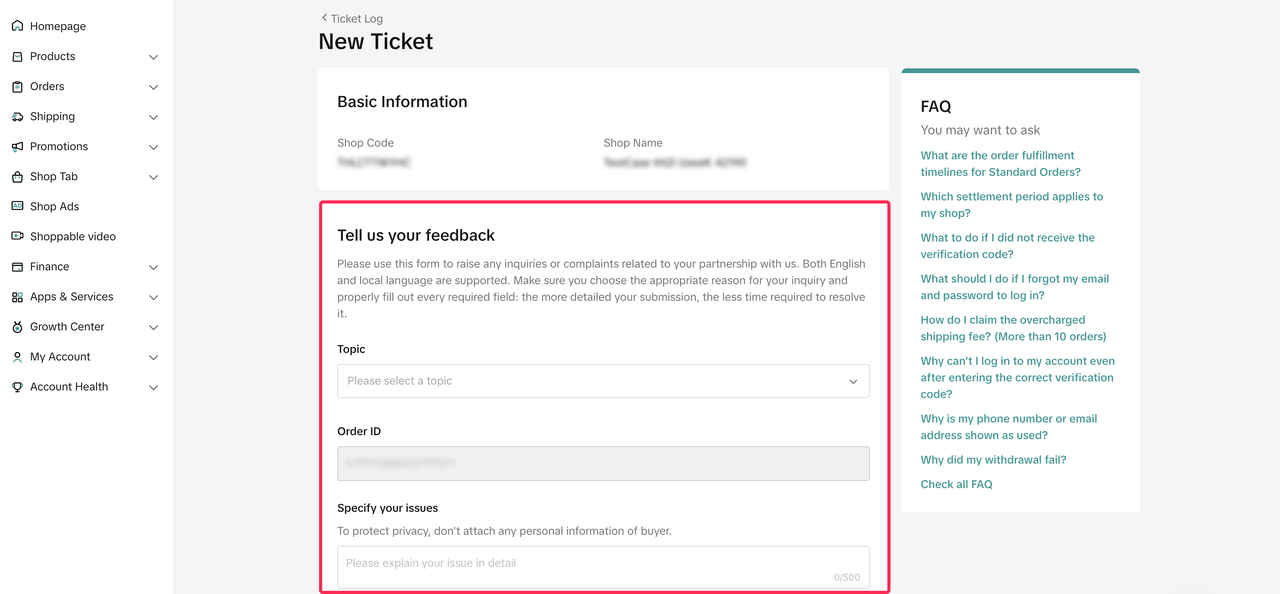
Task: Expand the Growth Center section chevron
Action: click(x=153, y=327)
